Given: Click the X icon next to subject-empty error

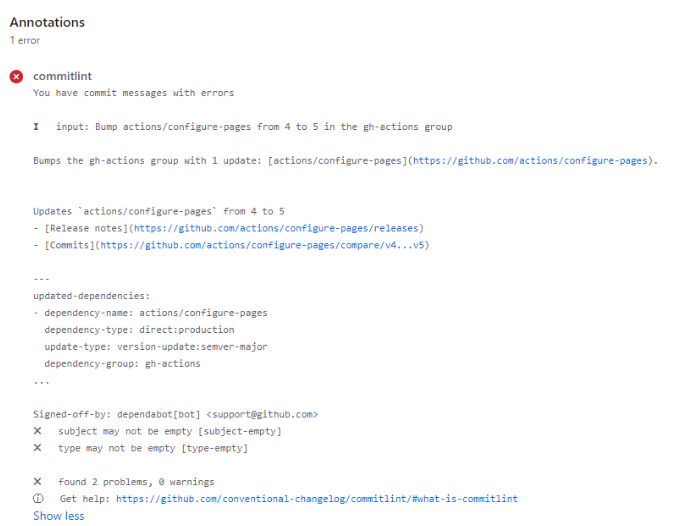Looking at the screenshot, I should tap(38, 431).
